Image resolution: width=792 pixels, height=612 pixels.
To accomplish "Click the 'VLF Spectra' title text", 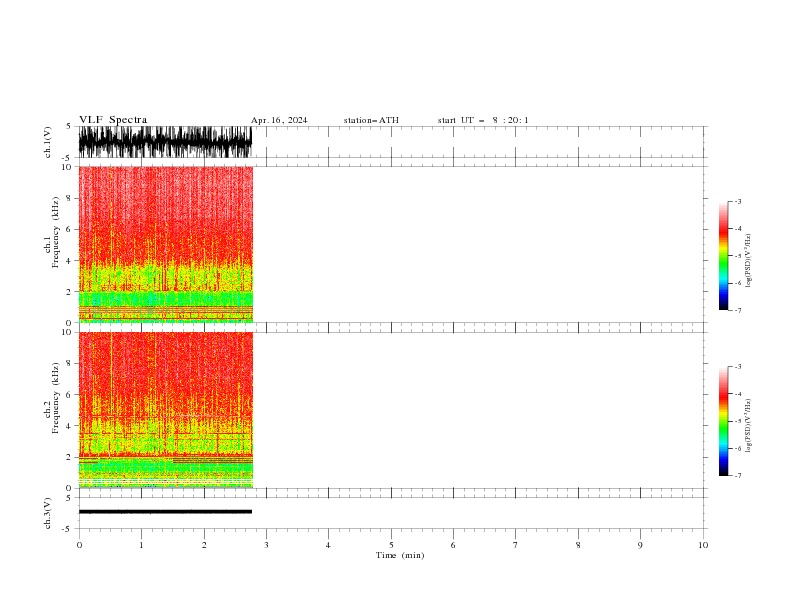I will (113, 120).
